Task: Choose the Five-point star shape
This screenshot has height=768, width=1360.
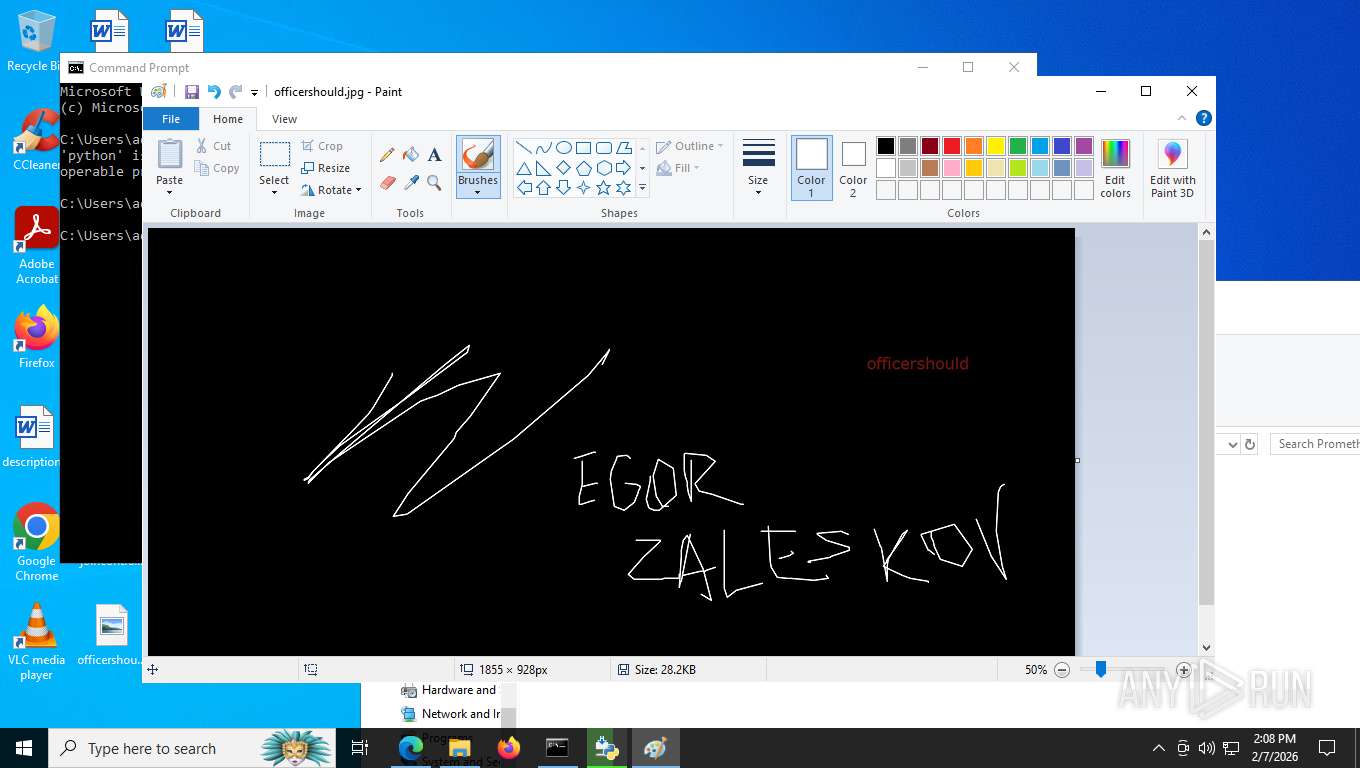Action: point(603,187)
